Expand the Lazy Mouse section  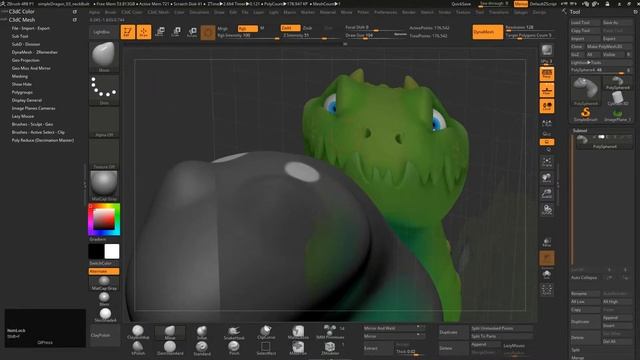(x=23, y=116)
